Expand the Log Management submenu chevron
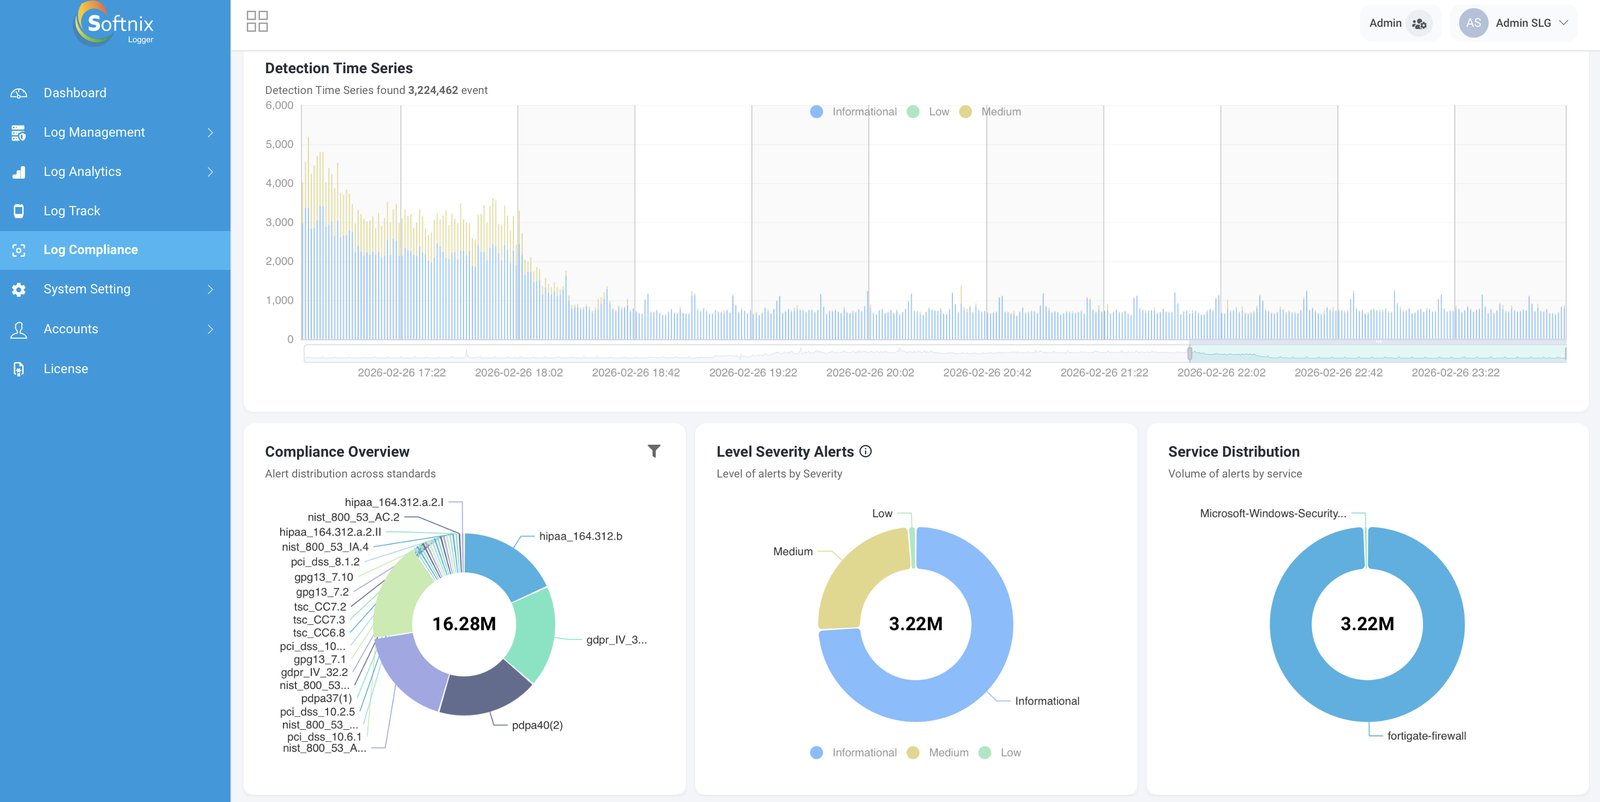 210,132
